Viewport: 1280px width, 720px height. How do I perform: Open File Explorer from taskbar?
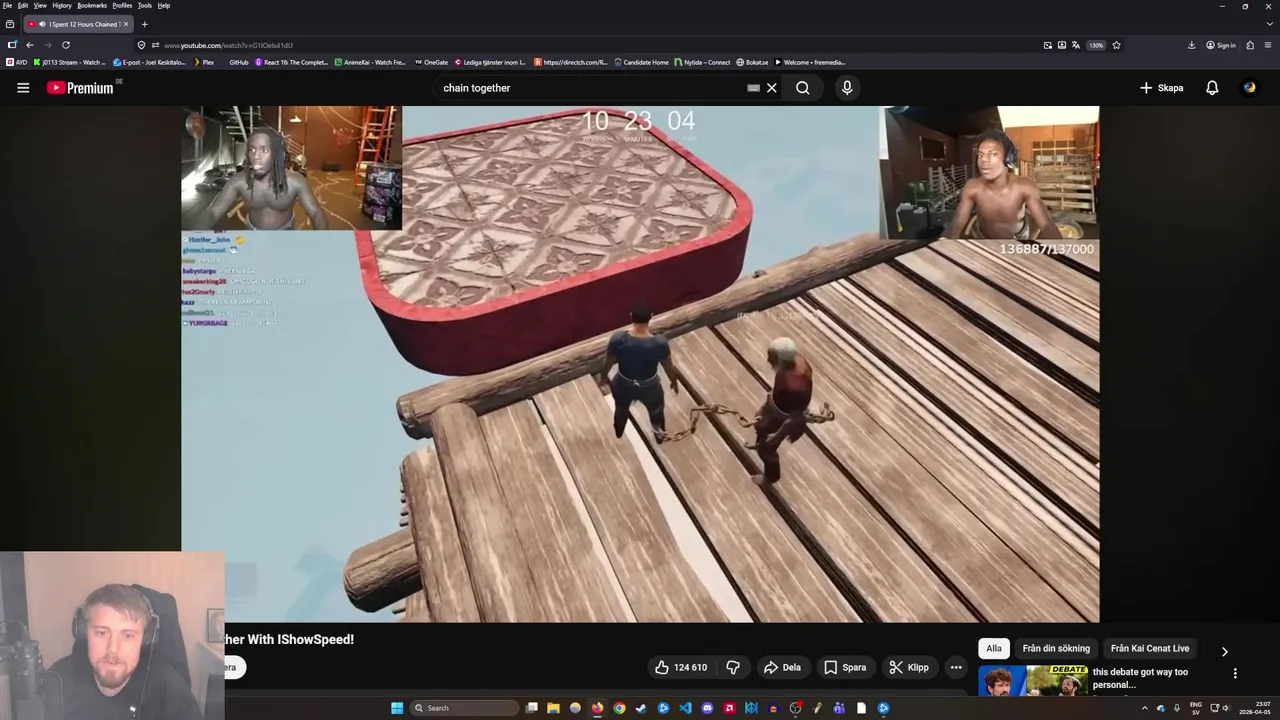pyautogui.click(x=553, y=708)
